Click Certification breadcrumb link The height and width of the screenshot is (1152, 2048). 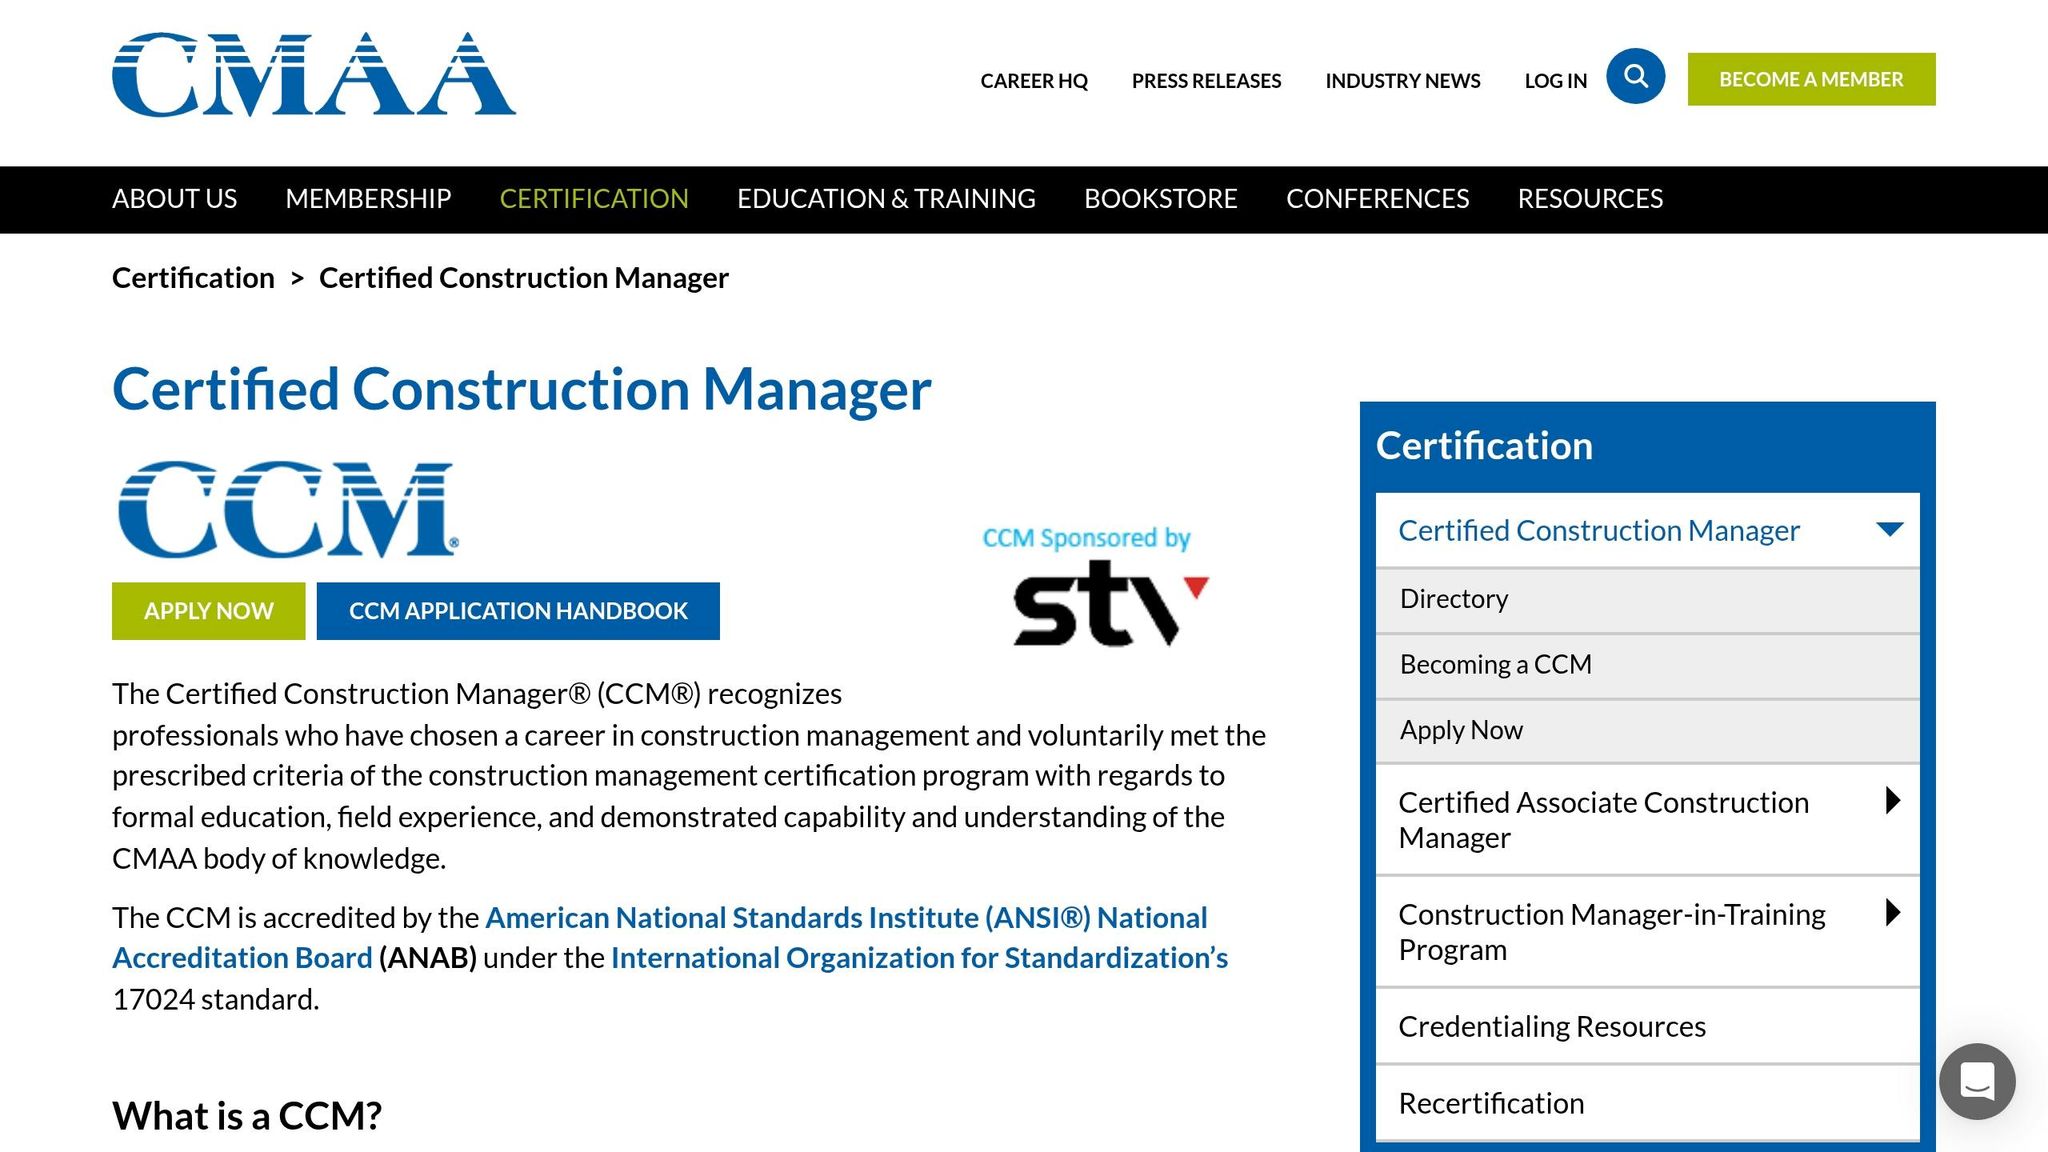(193, 278)
